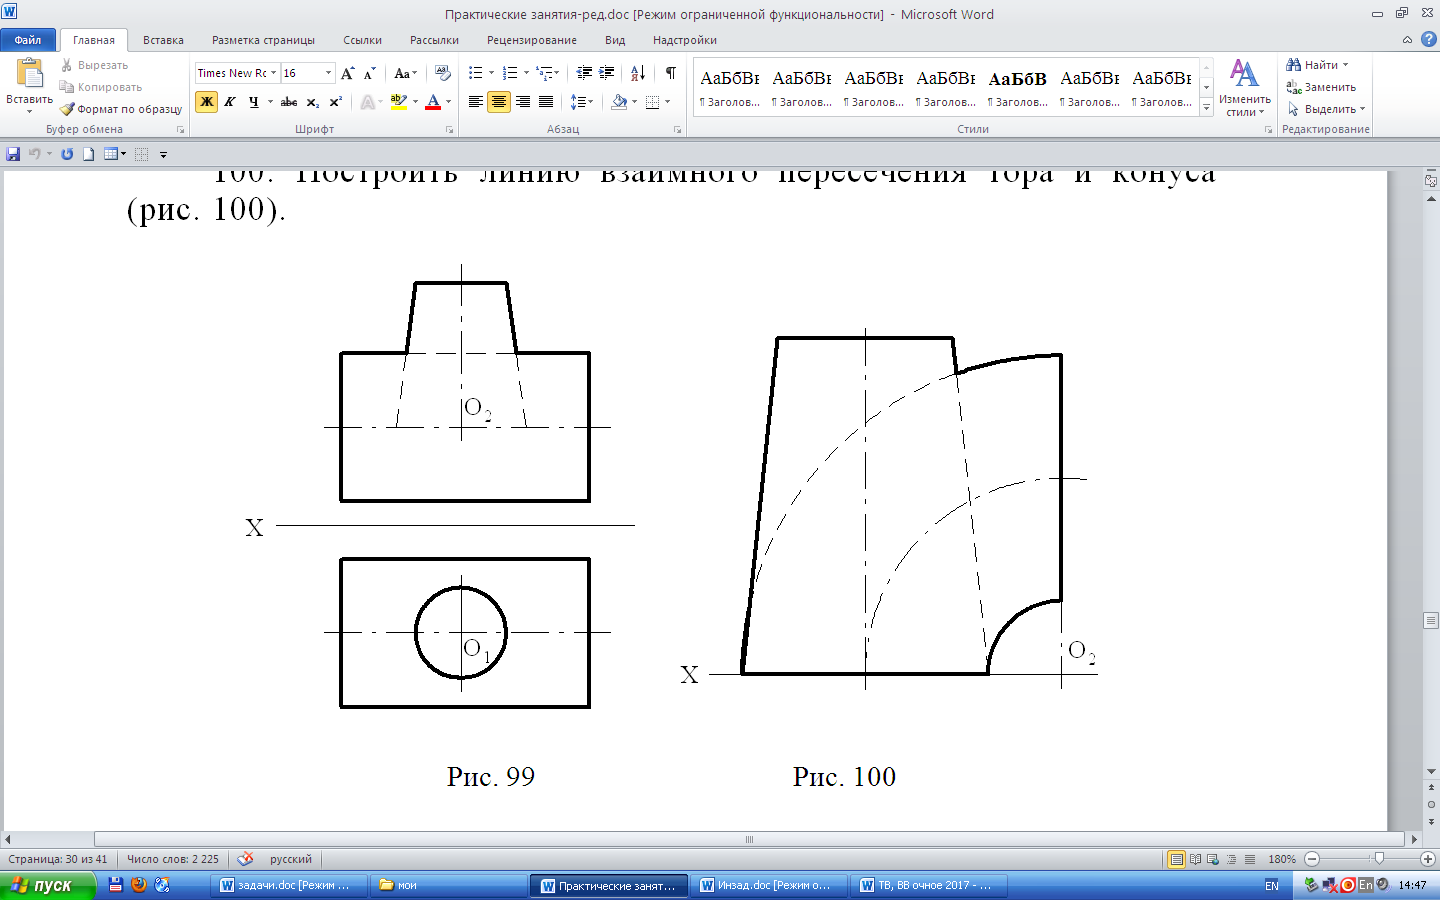Justify the paragraph text to full width
This screenshot has width=1440, height=900.
coord(546,101)
